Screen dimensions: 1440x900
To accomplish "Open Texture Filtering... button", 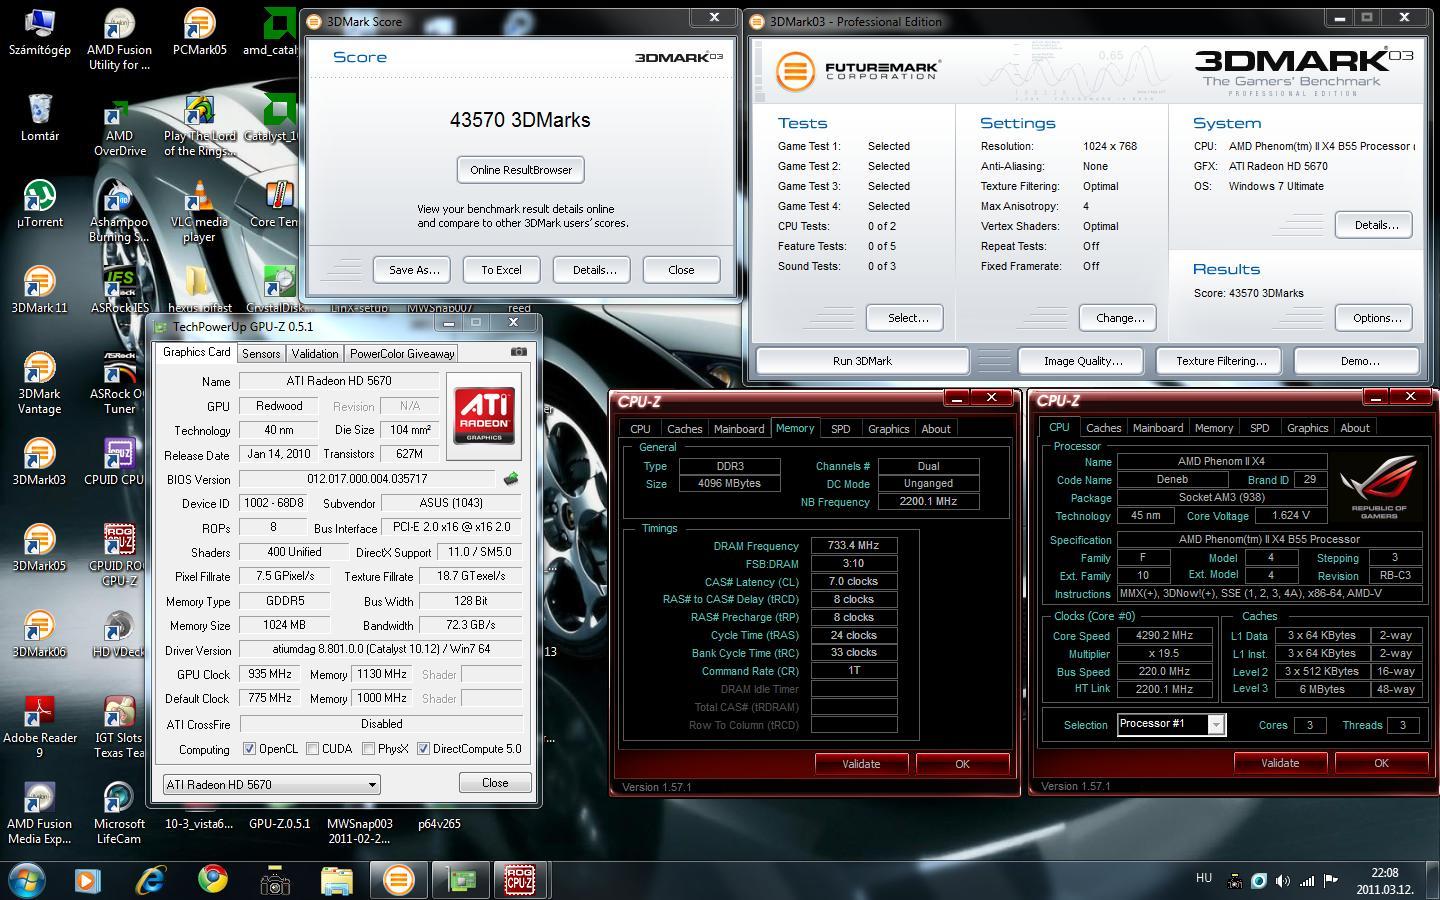I will [x=1221, y=361].
